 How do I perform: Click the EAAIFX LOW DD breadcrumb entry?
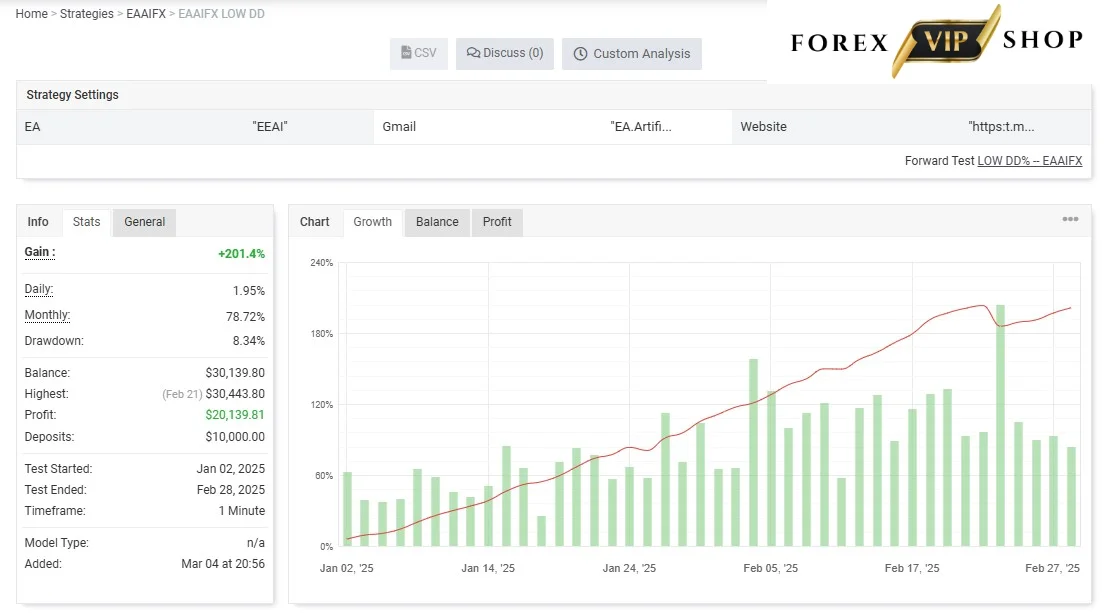point(221,13)
